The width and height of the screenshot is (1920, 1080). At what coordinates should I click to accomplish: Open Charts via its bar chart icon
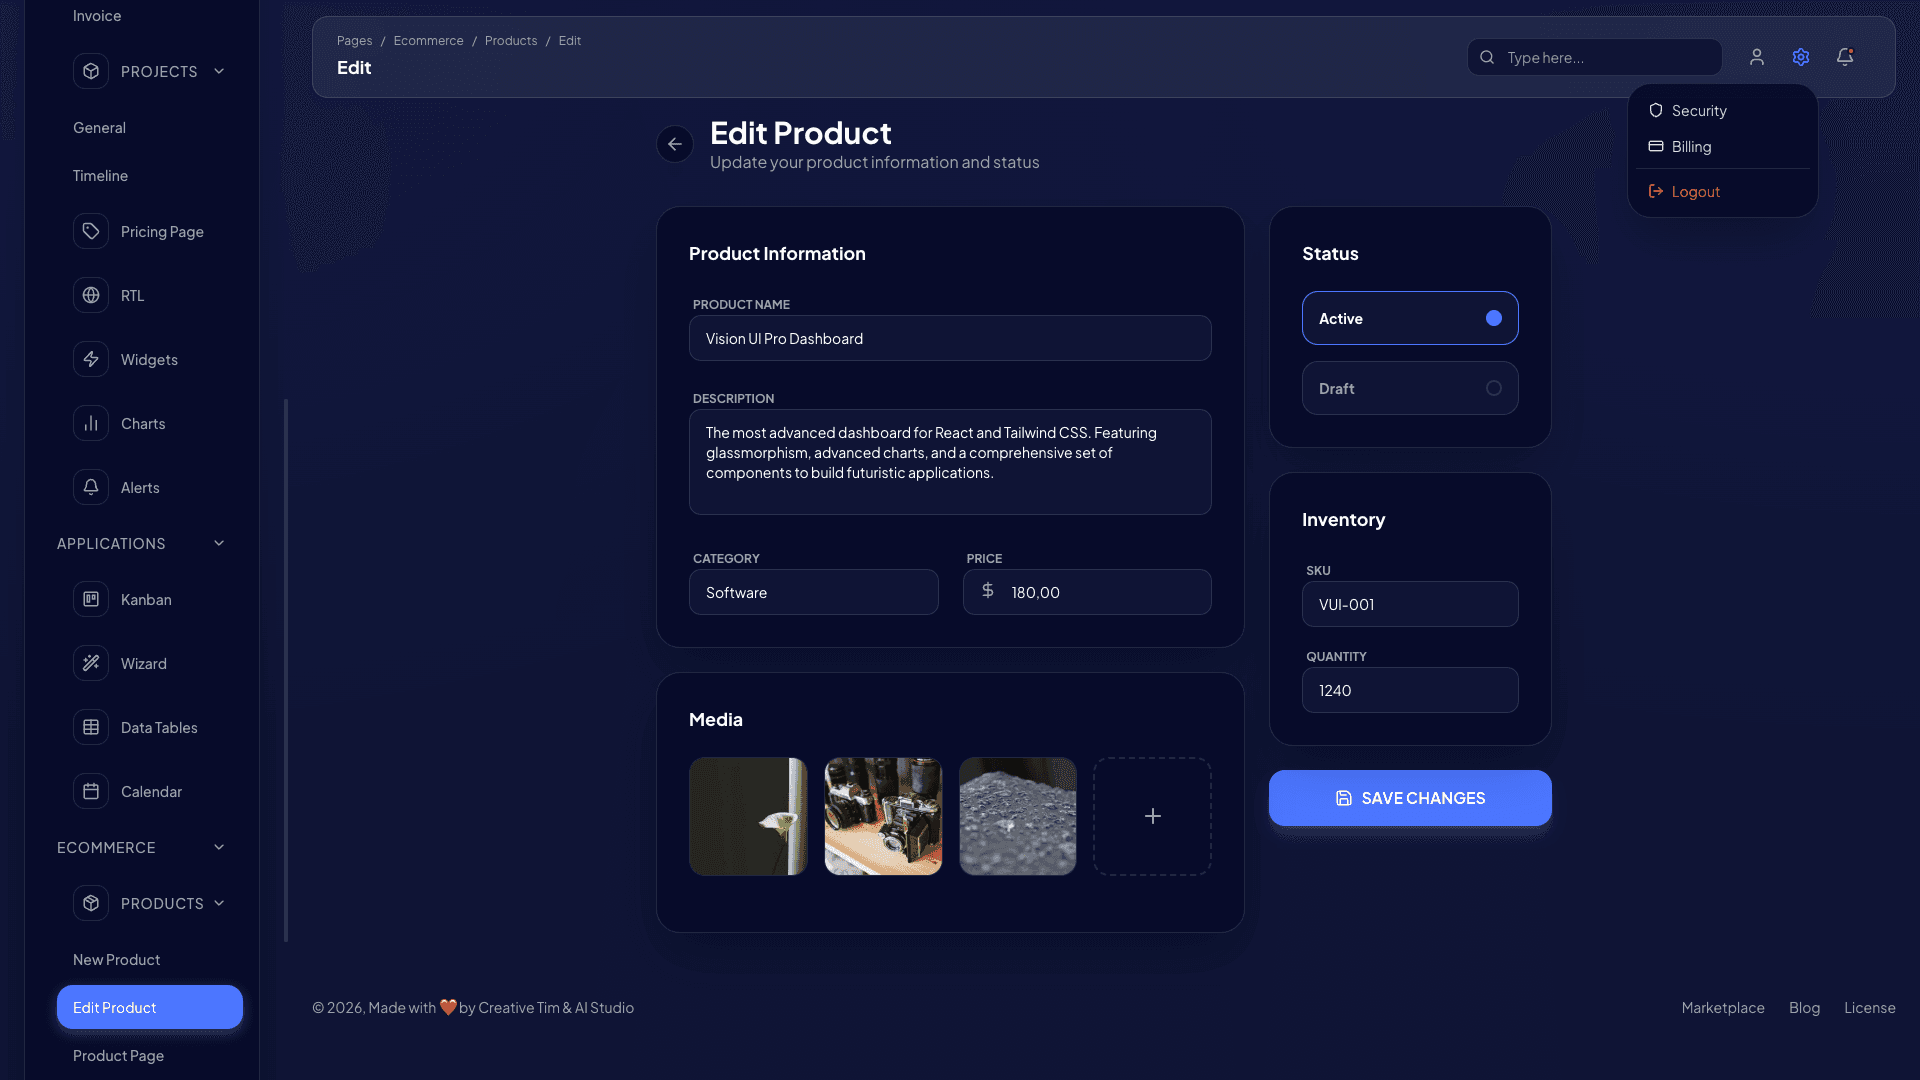tap(91, 423)
